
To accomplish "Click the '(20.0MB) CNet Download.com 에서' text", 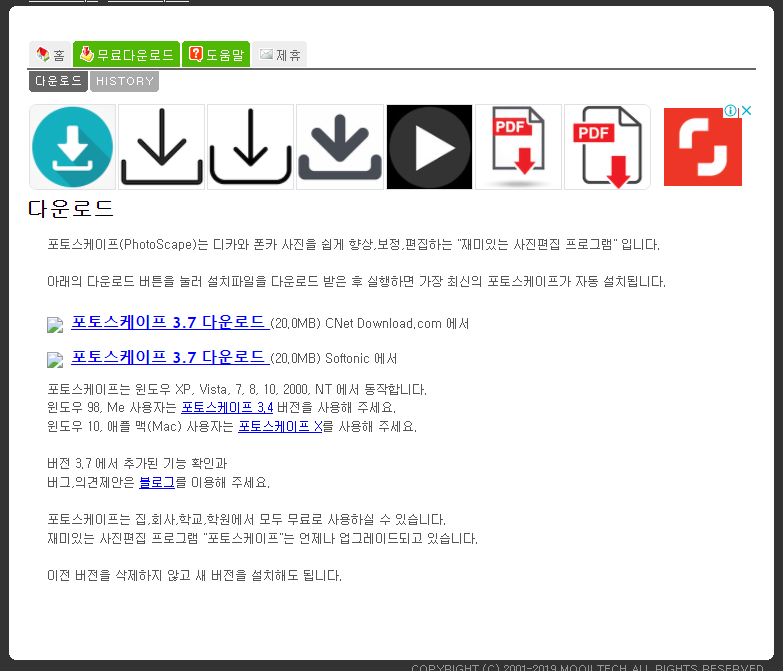I will pyautogui.click(x=370, y=324).
